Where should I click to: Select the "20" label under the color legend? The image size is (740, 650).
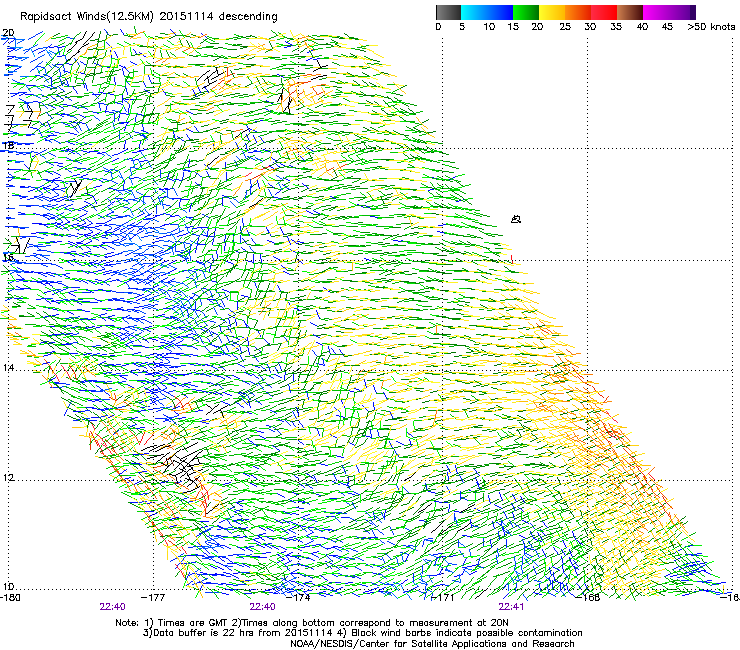pyautogui.click(x=538, y=27)
